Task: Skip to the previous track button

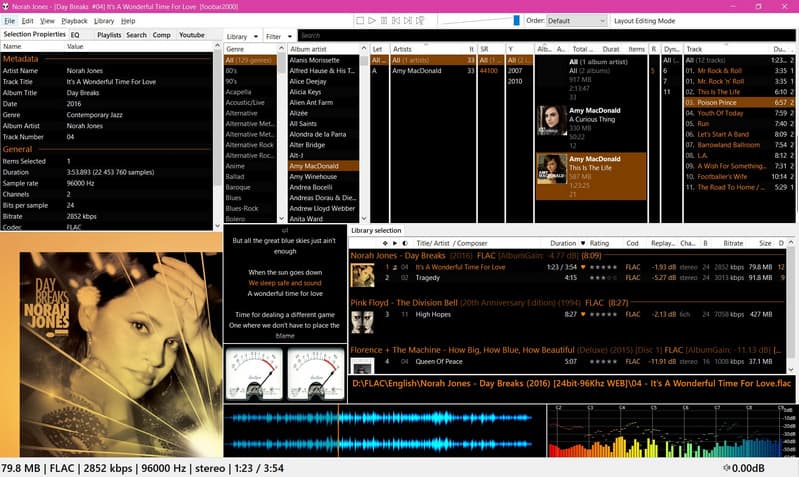Action: pyautogui.click(x=397, y=20)
